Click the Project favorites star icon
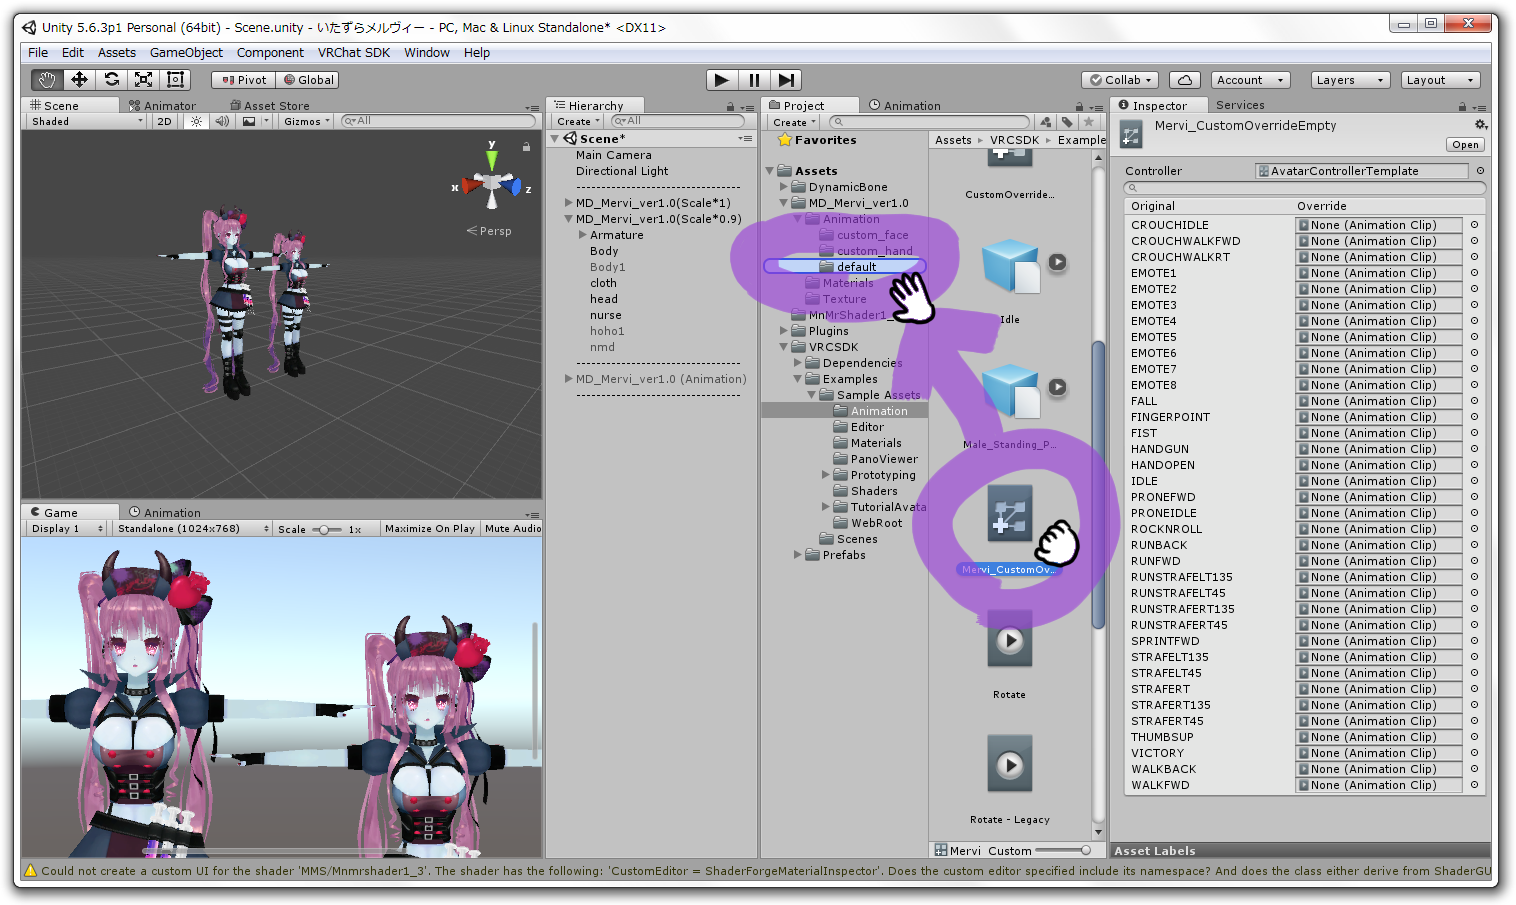This screenshot has height=905, width=1516. click(1088, 122)
